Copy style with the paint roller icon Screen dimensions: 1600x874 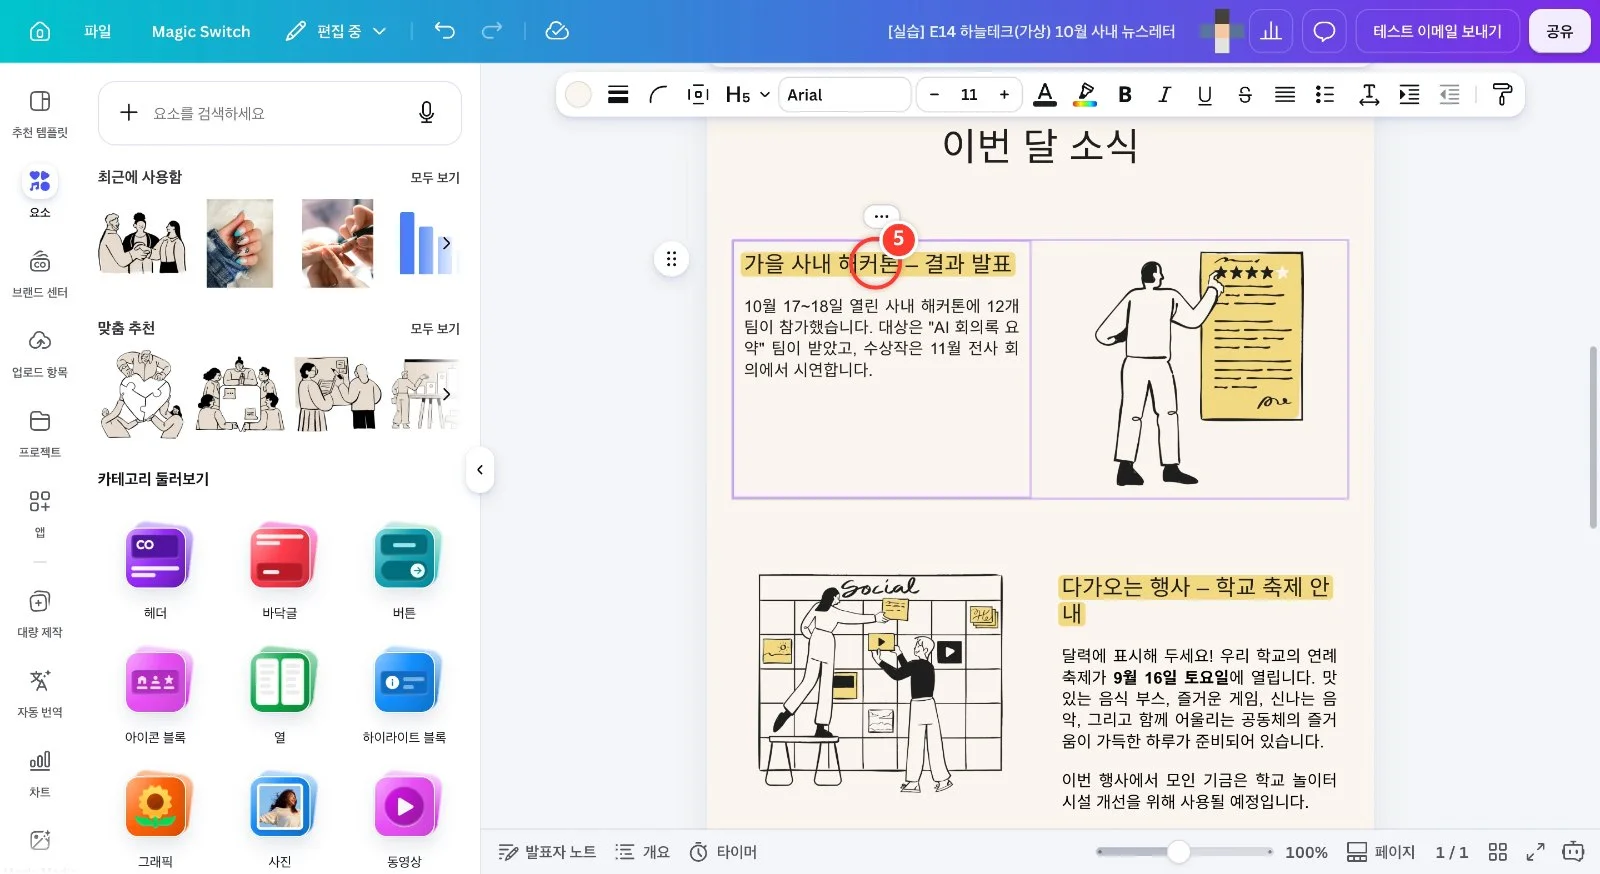1502,94
